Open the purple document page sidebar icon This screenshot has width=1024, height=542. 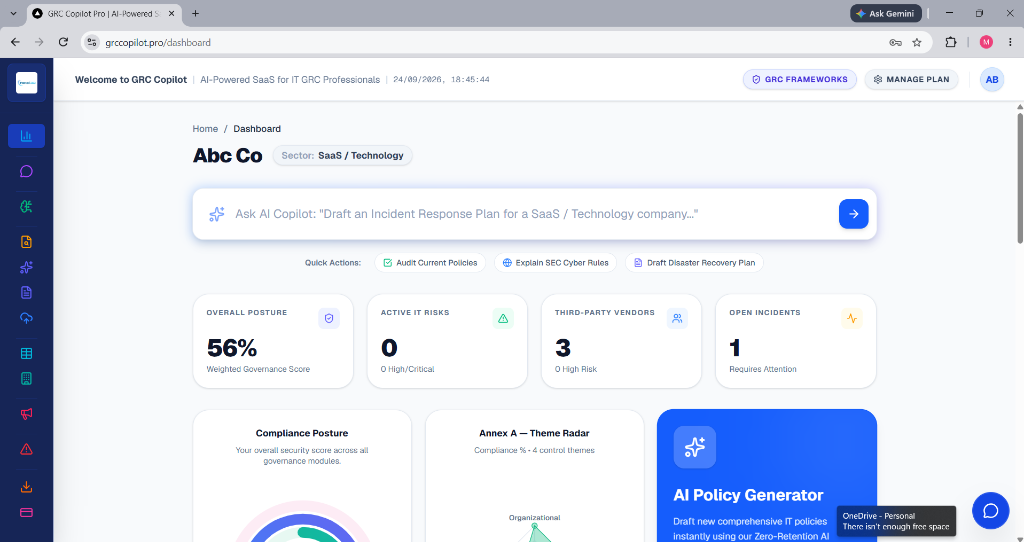[26, 293]
